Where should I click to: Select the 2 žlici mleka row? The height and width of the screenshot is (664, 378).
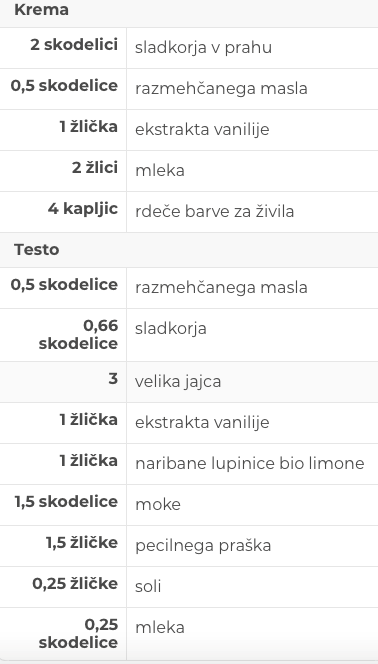pos(189,171)
